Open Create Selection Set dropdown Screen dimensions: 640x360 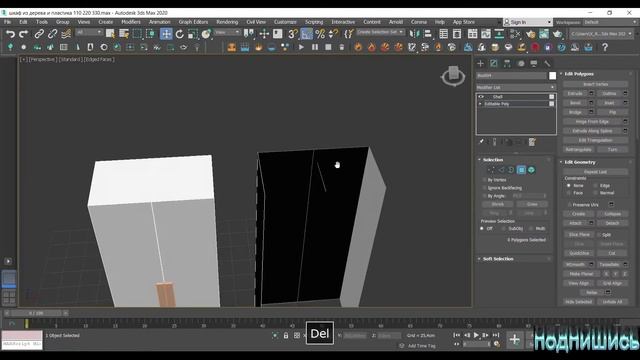tap(380, 32)
